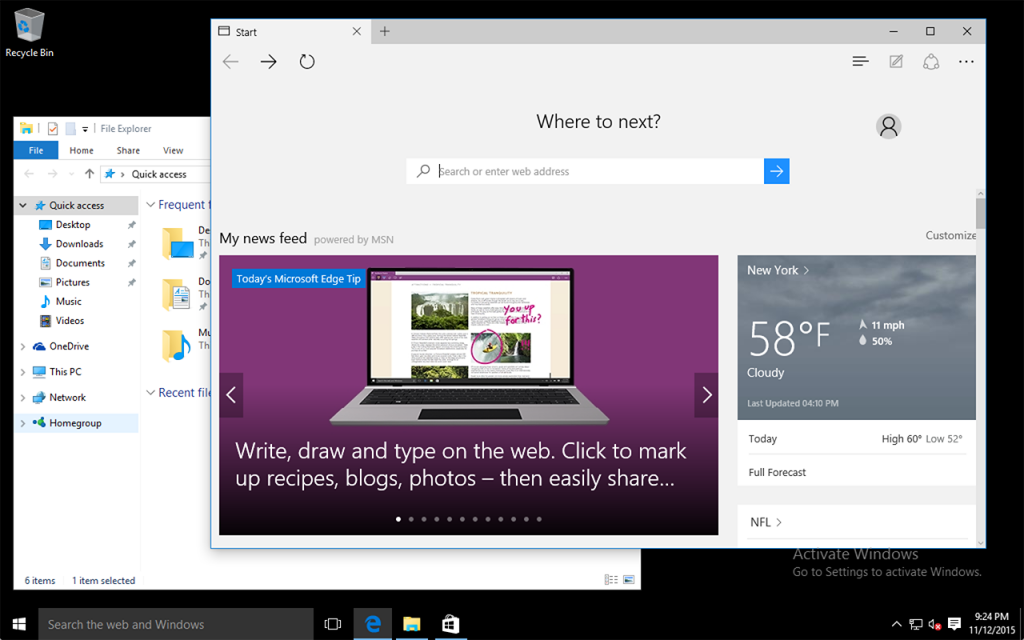Collapse the Quick access tree node
The image size is (1024, 640).
click(x=23, y=205)
